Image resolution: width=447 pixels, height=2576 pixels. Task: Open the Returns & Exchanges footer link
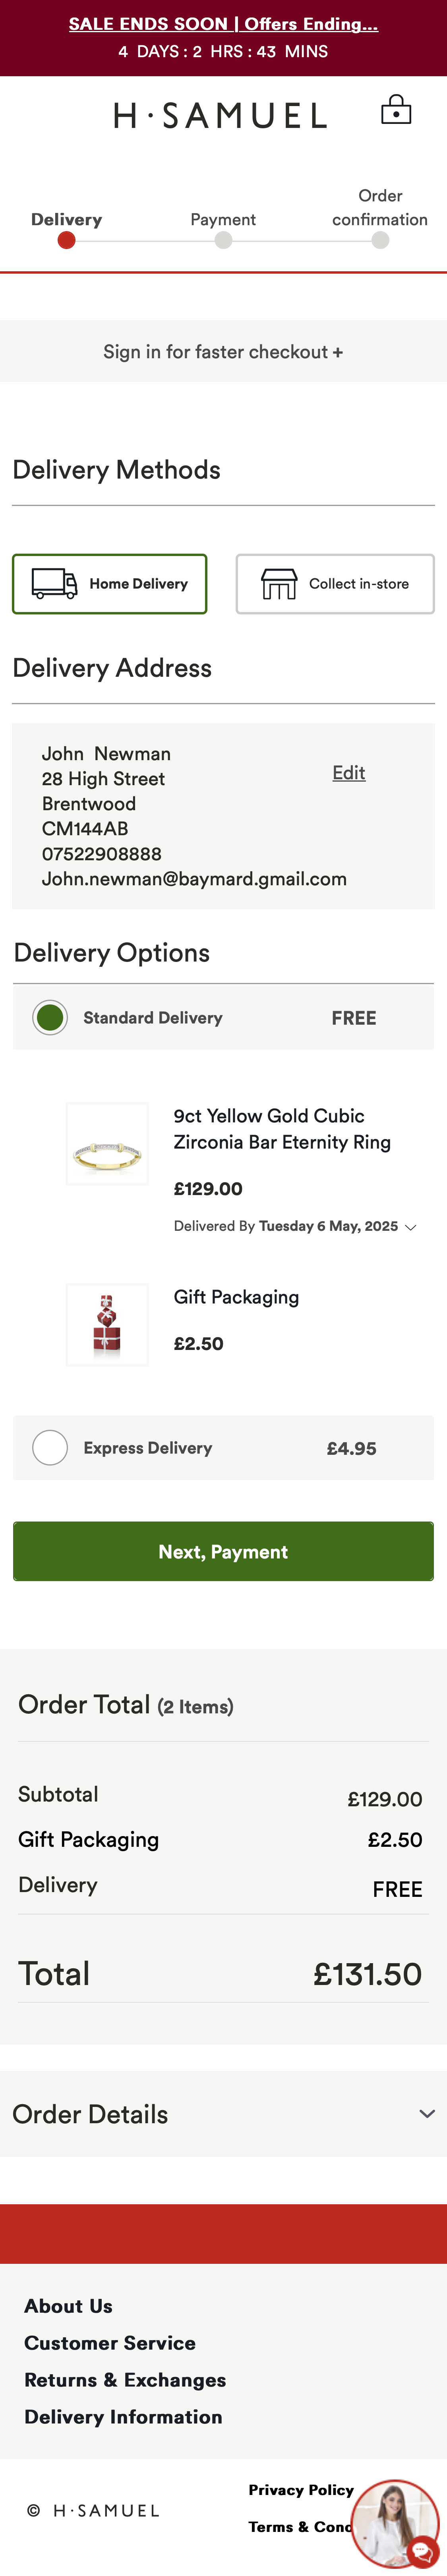click(x=125, y=2379)
